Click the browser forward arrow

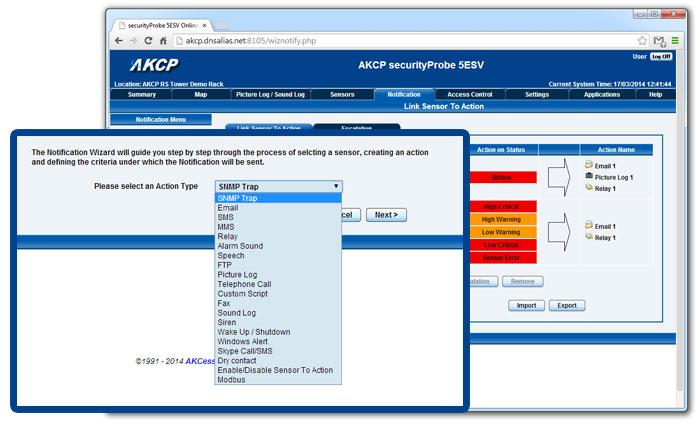pyautogui.click(x=134, y=41)
